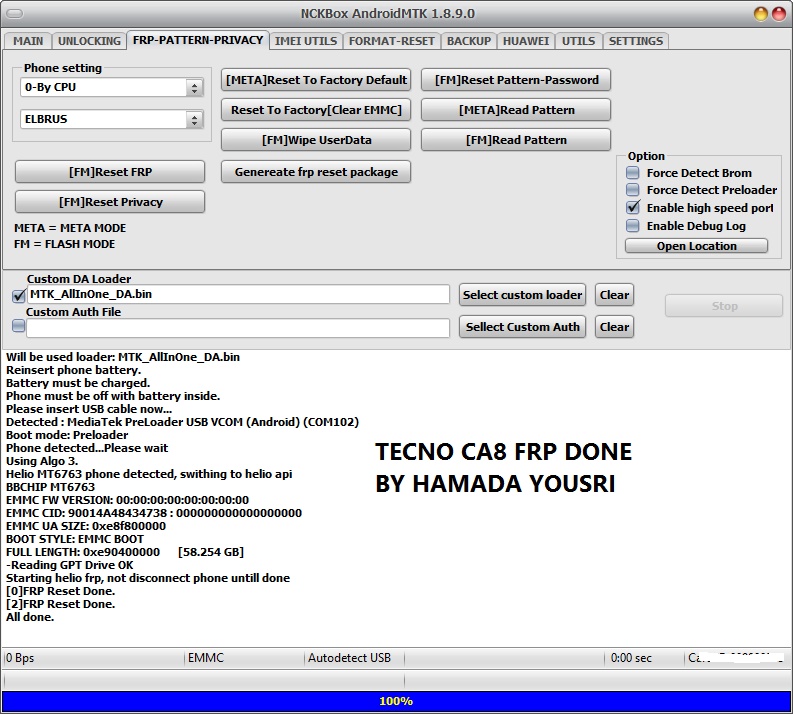Switch to the BACKUP tab
Screen dimensions: 793x714
tap(469, 41)
